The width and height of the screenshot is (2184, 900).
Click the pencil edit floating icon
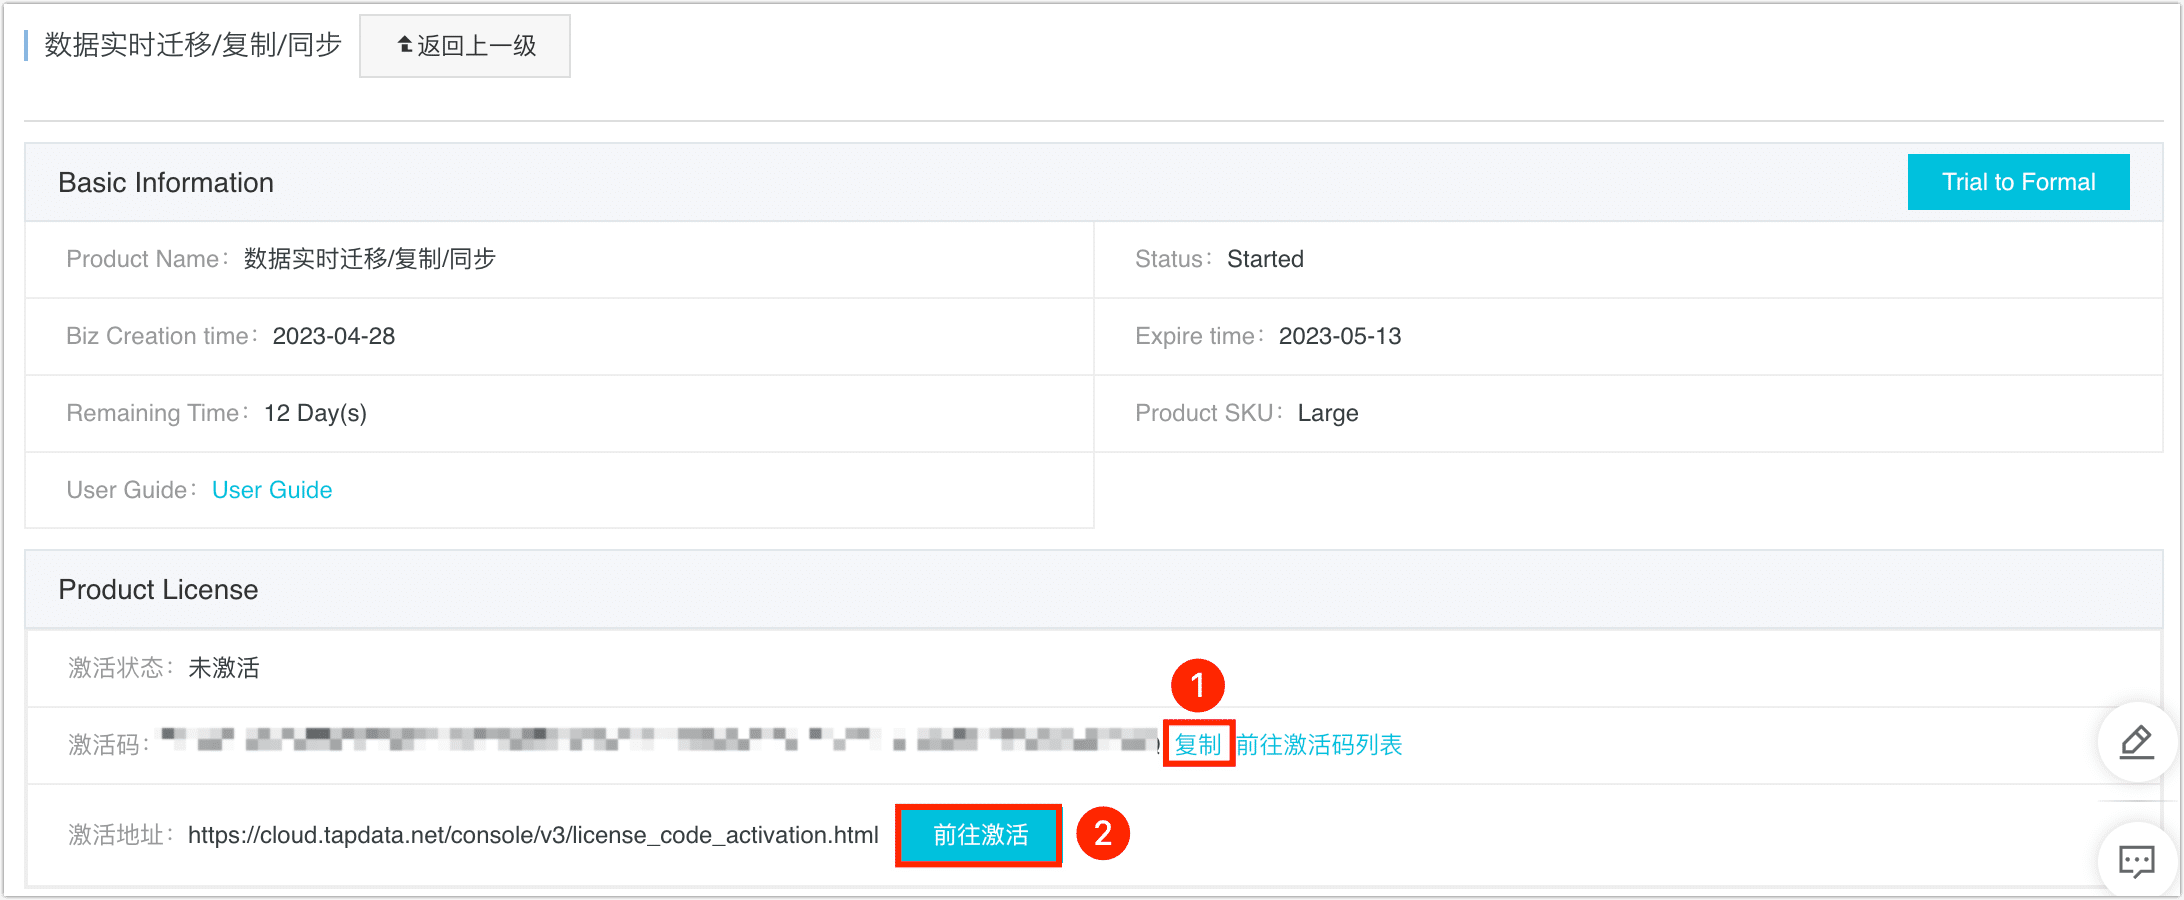click(2136, 743)
